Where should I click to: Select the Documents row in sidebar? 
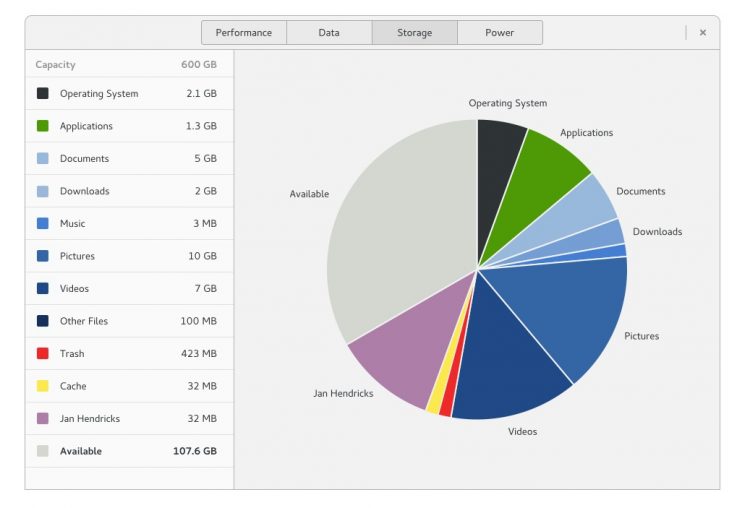(x=128, y=159)
